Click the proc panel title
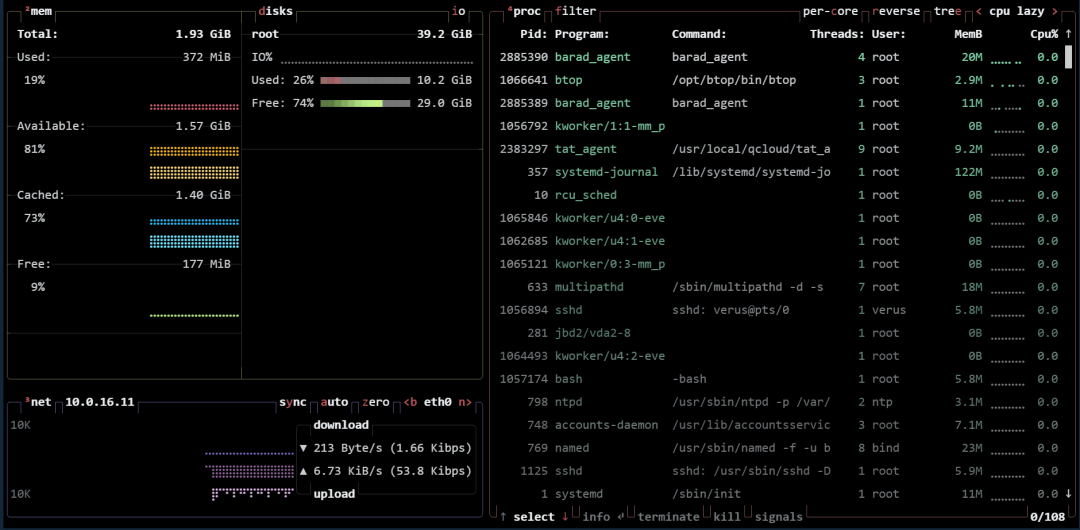The image size is (1080, 530). pos(526,12)
